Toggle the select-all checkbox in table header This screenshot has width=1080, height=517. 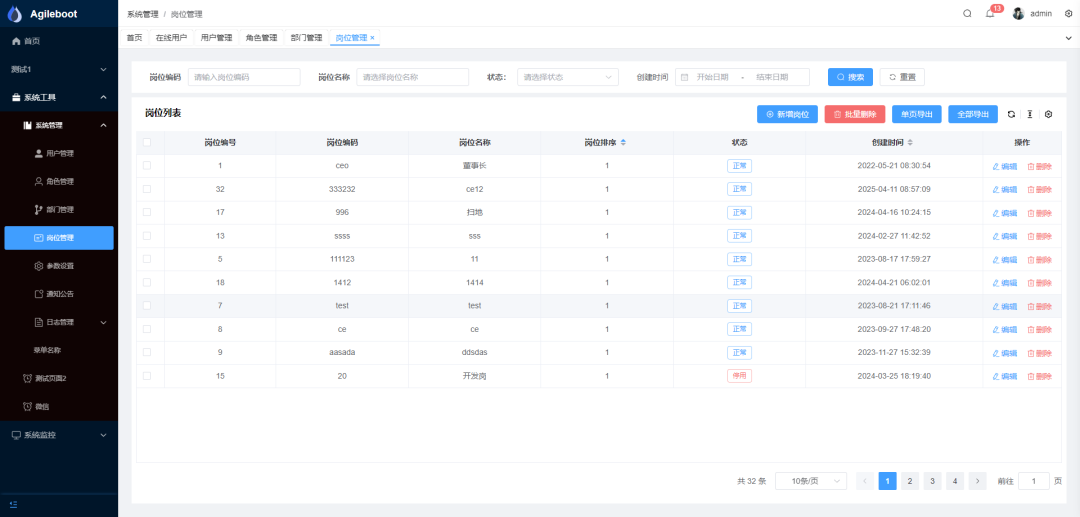(x=147, y=143)
